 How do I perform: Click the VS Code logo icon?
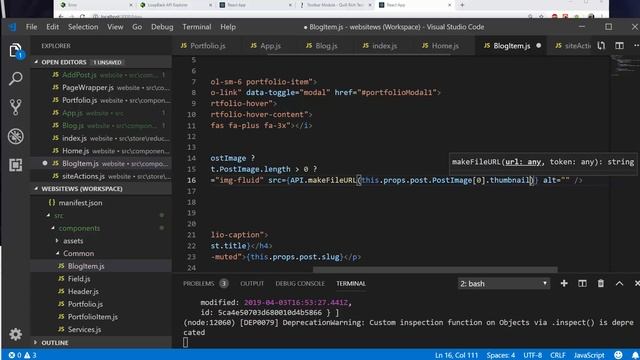12,27
